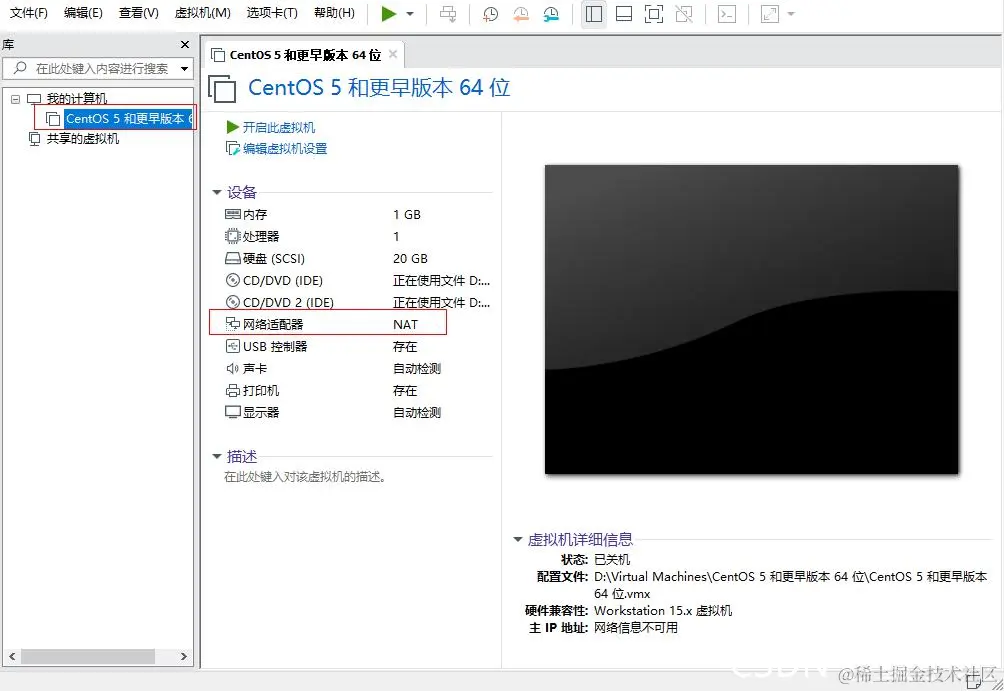Collapse the 虚拟机详细信息 section
Viewport: 1004px width, 691px height.
517,539
